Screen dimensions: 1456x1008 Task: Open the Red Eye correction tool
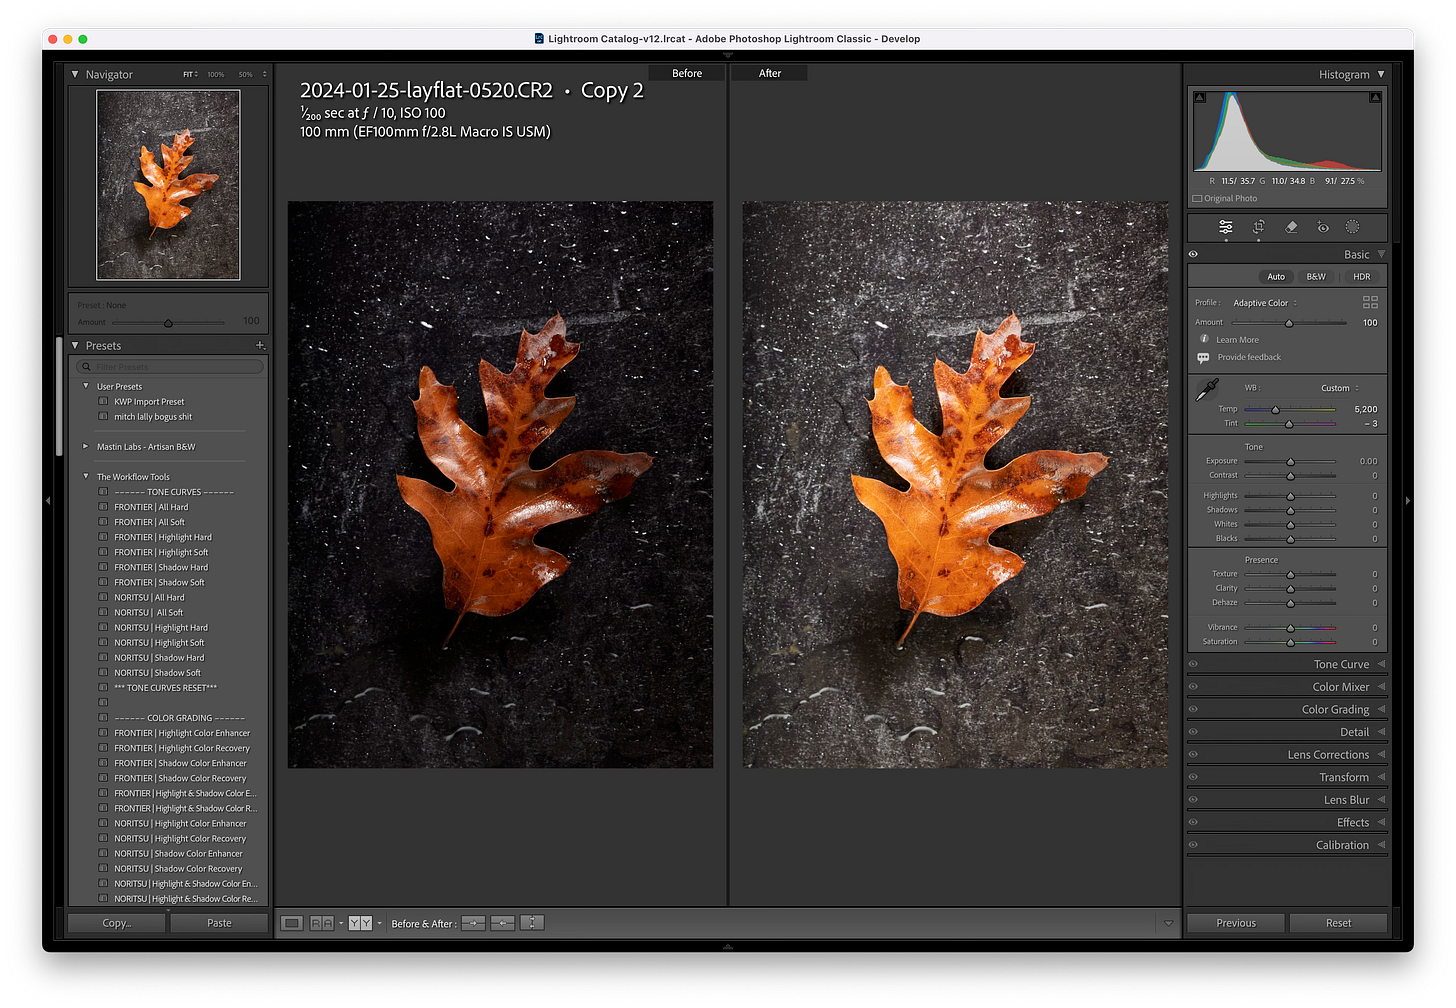1322,227
